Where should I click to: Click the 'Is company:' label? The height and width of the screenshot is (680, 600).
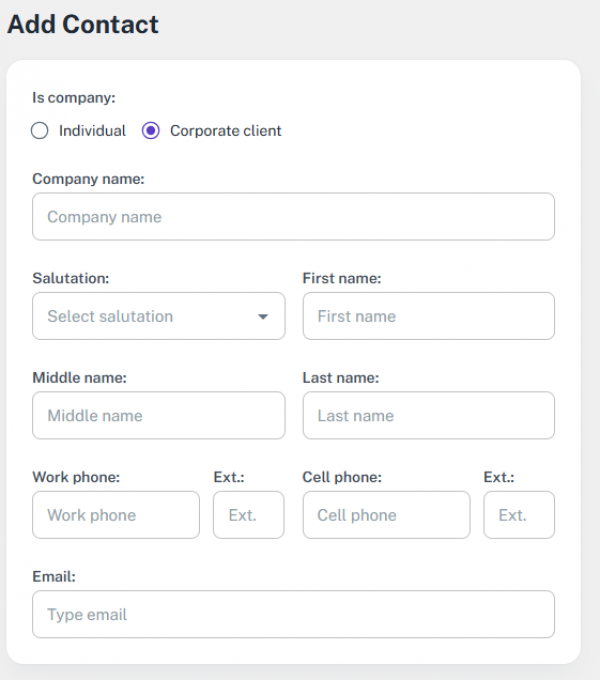(74, 98)
